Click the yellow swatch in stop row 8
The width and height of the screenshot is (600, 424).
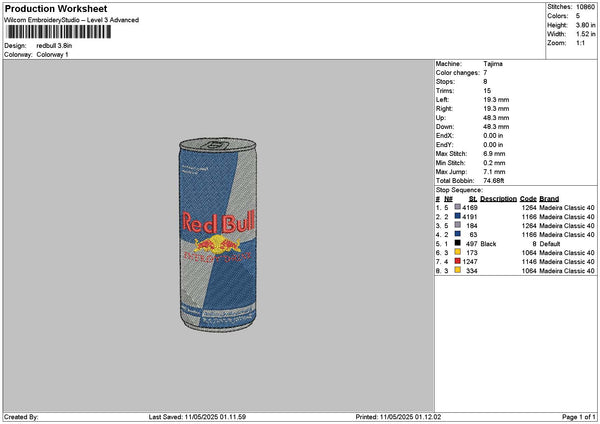pos(457,270)
